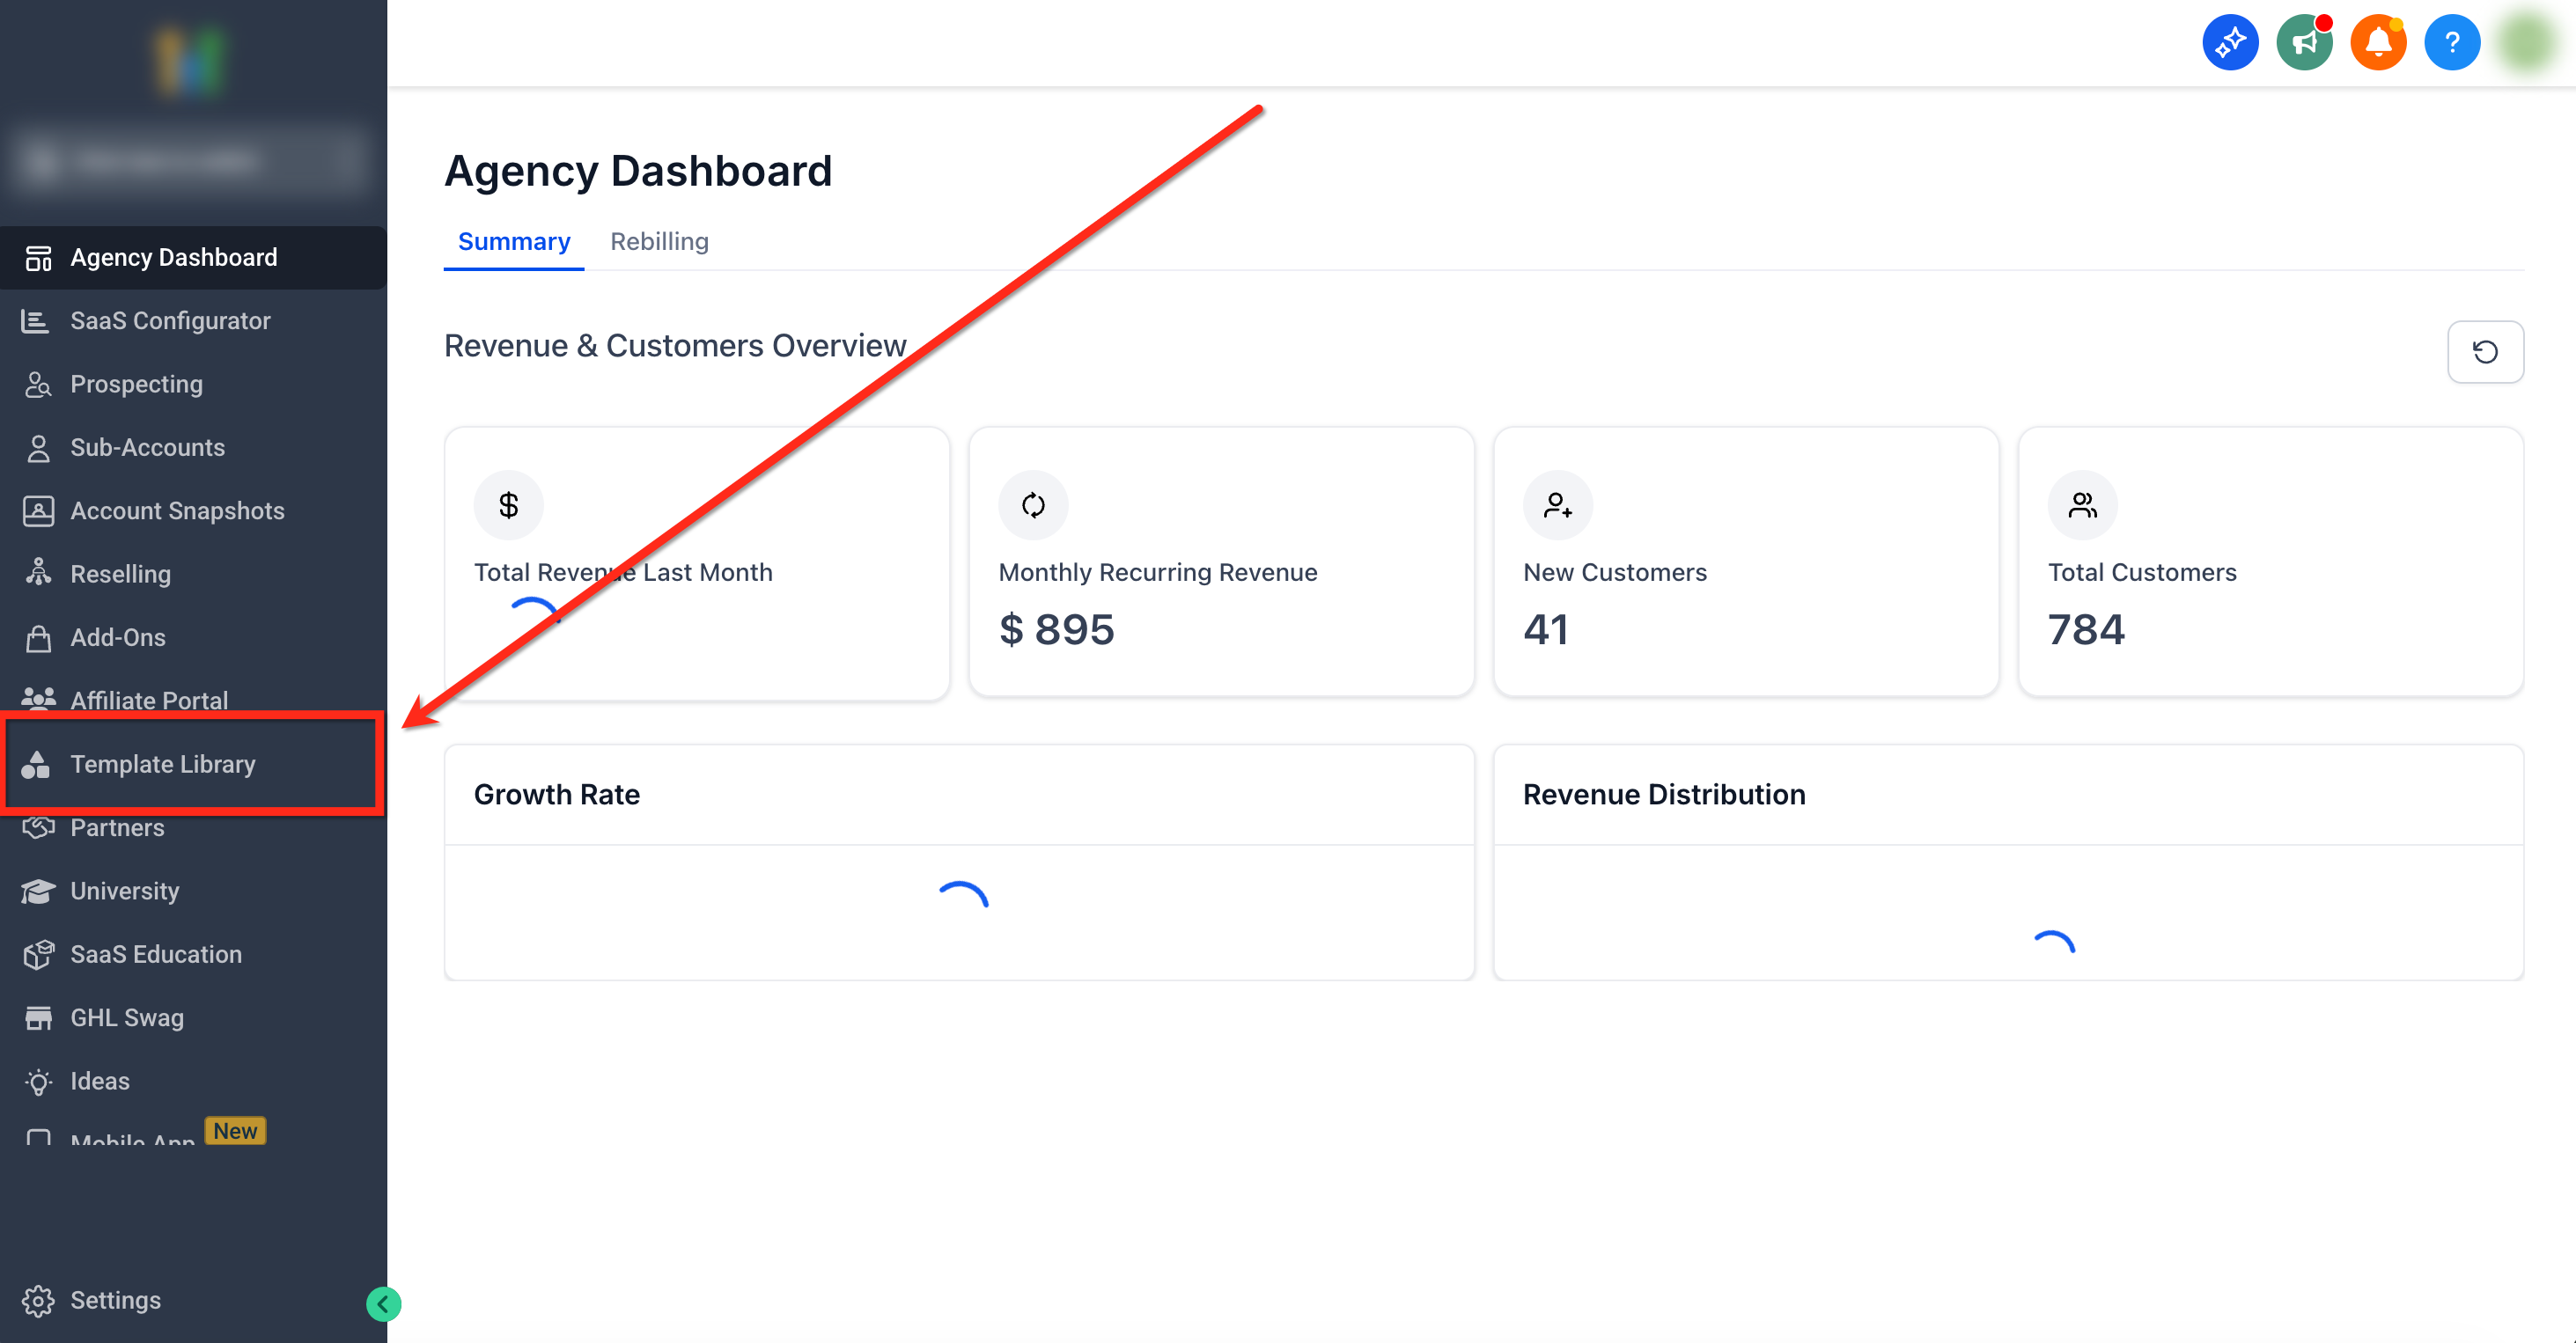Open Settings gear in sidebar

point(115,1300)
